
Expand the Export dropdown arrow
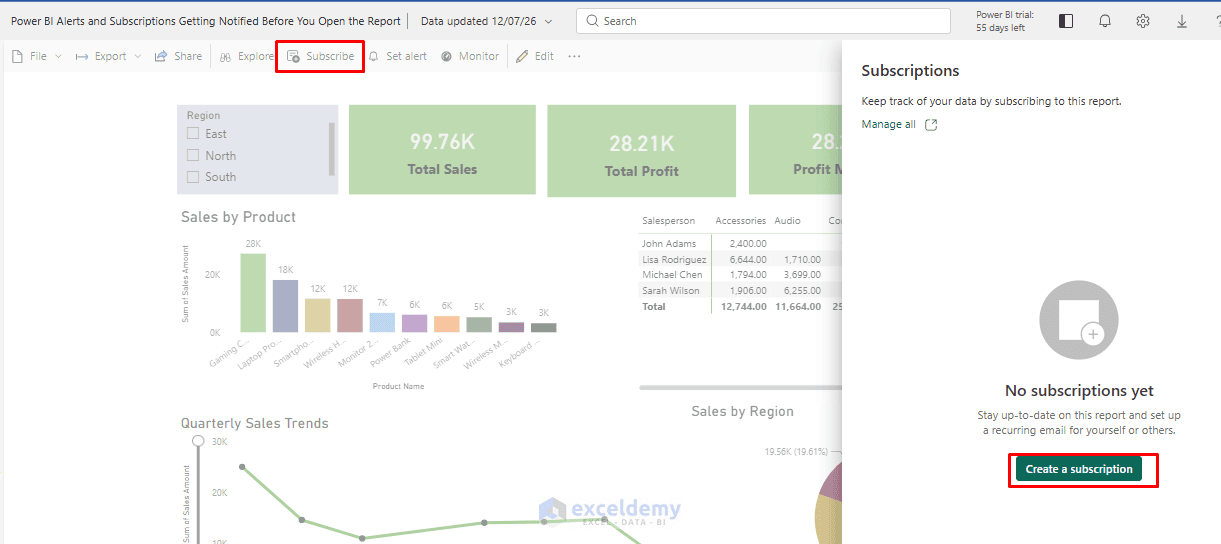(x=138, y=57)
